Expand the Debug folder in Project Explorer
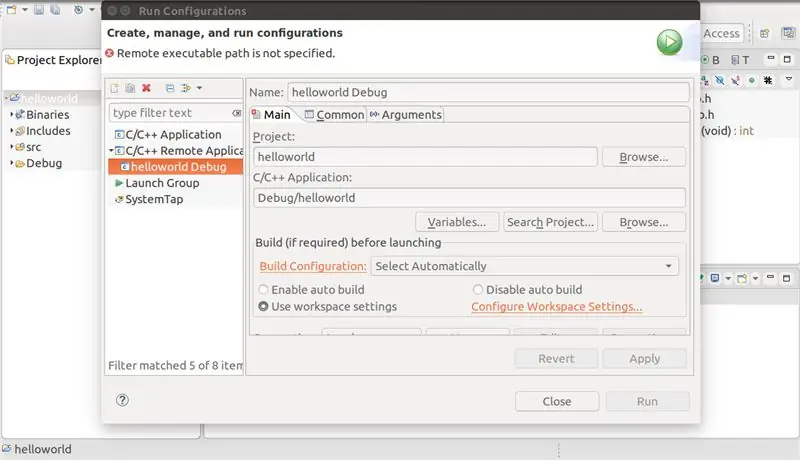The width and height of the screenshot is (800, 460). [x=11, y=163]
